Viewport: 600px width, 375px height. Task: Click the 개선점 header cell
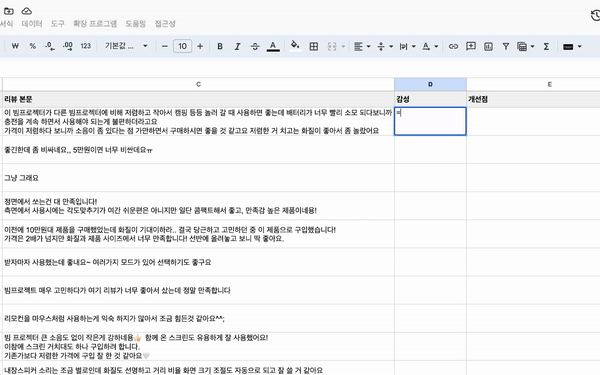(x=533, y=99)
